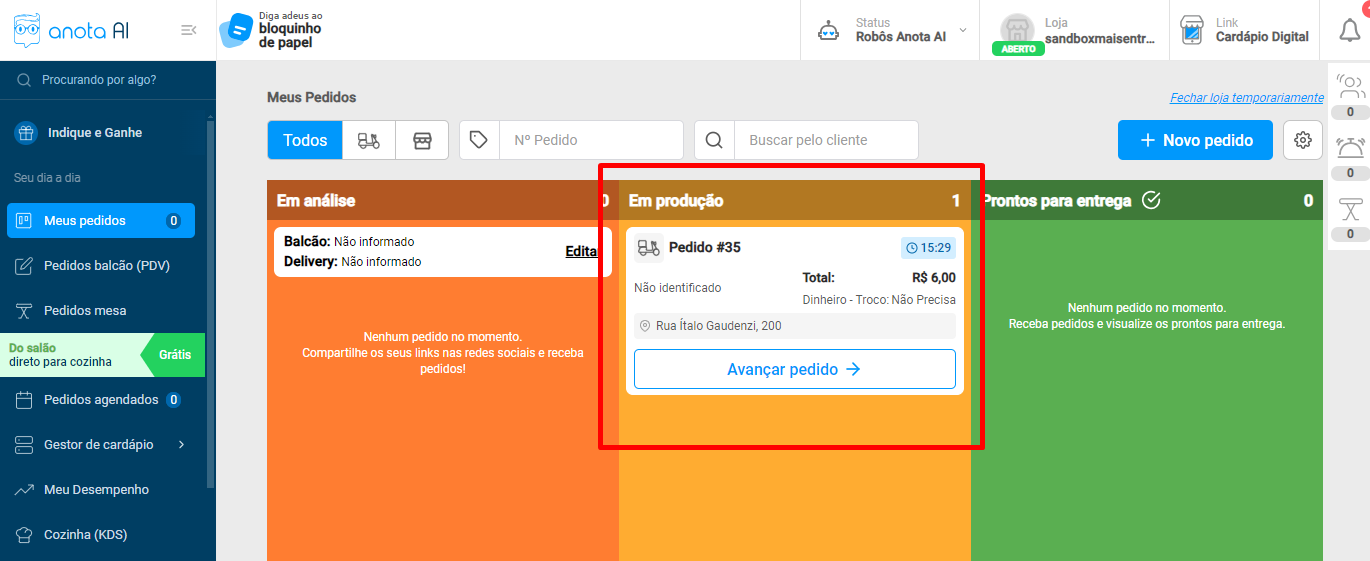
Task: Open the Loja sandboxmaisentr store menu
Action: point(1076,30)
